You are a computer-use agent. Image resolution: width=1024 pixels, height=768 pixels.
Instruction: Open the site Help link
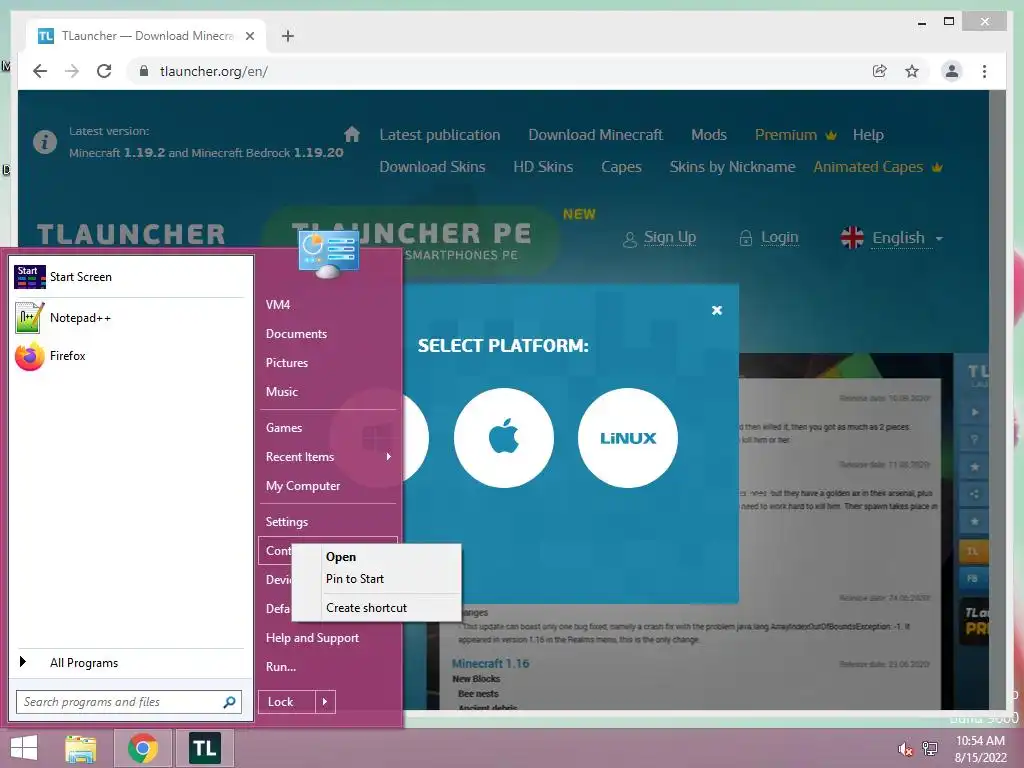point(868,135)
